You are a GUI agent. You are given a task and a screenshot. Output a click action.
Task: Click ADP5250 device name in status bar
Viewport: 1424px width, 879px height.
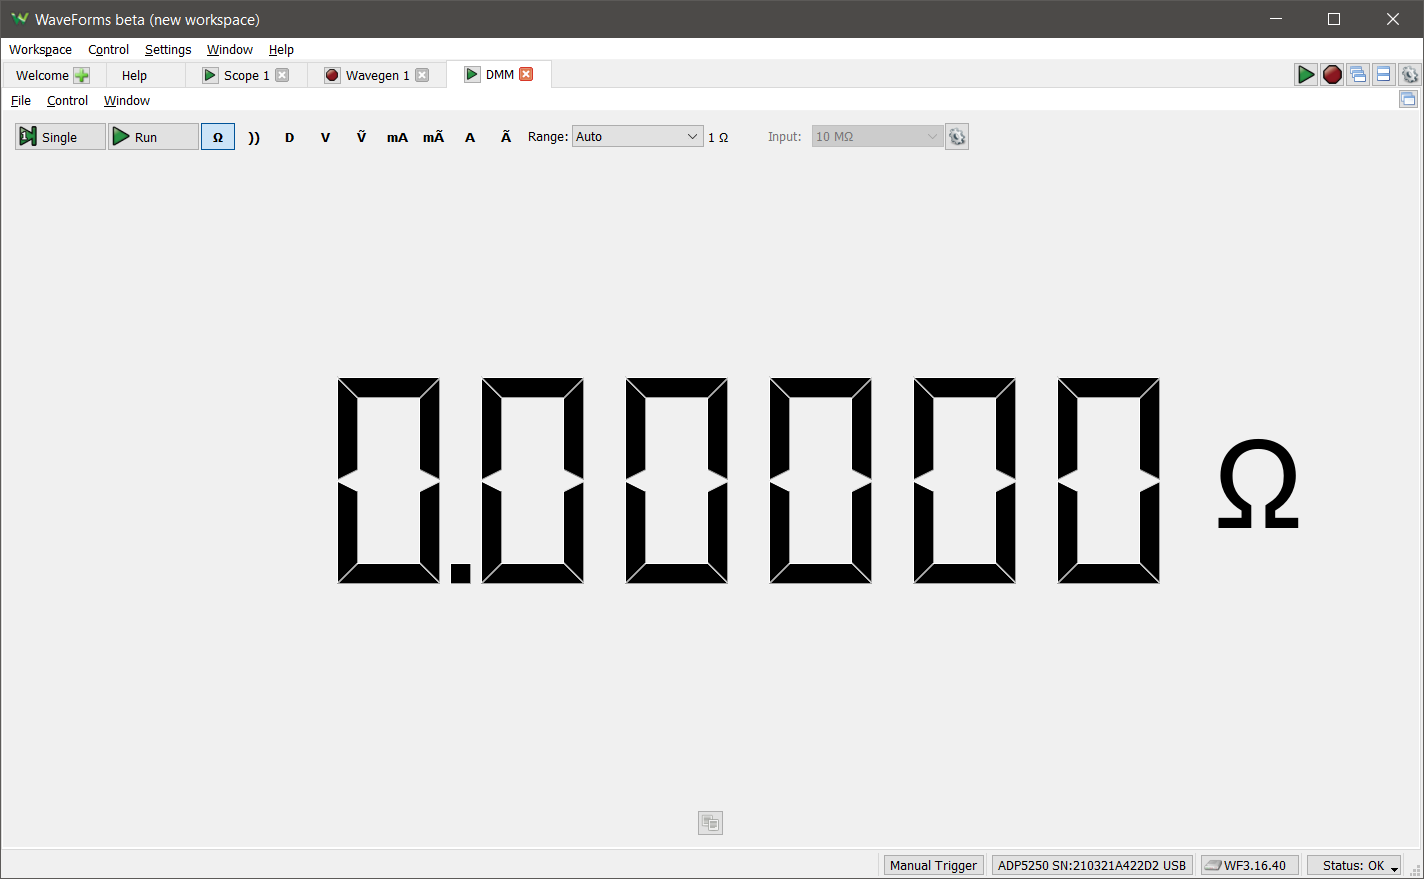click(1092, 865)
